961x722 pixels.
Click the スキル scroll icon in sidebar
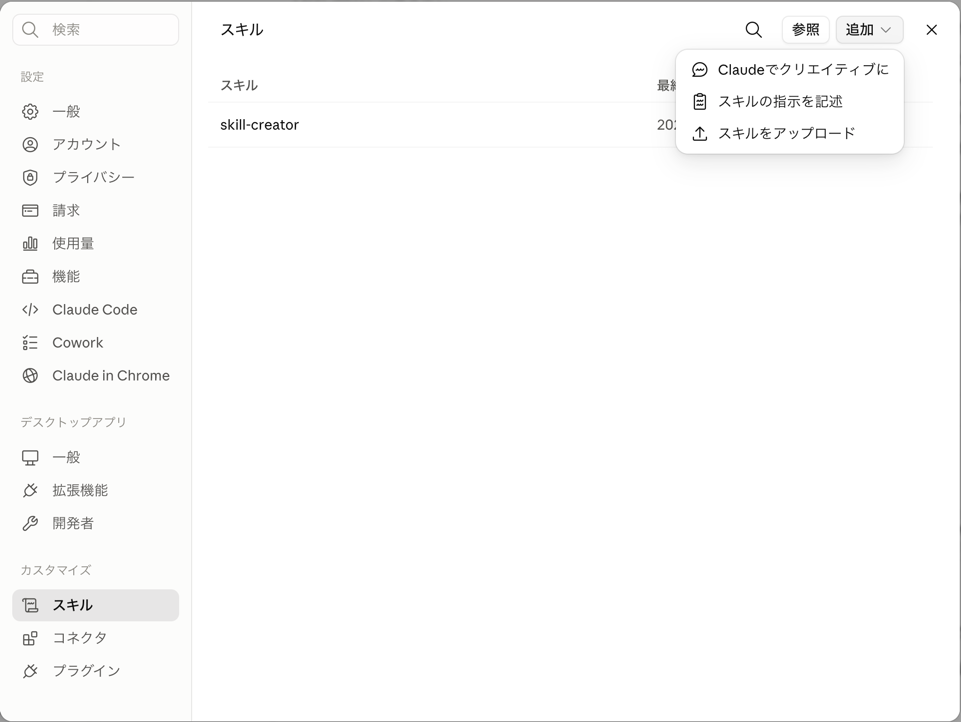point(30,606)
